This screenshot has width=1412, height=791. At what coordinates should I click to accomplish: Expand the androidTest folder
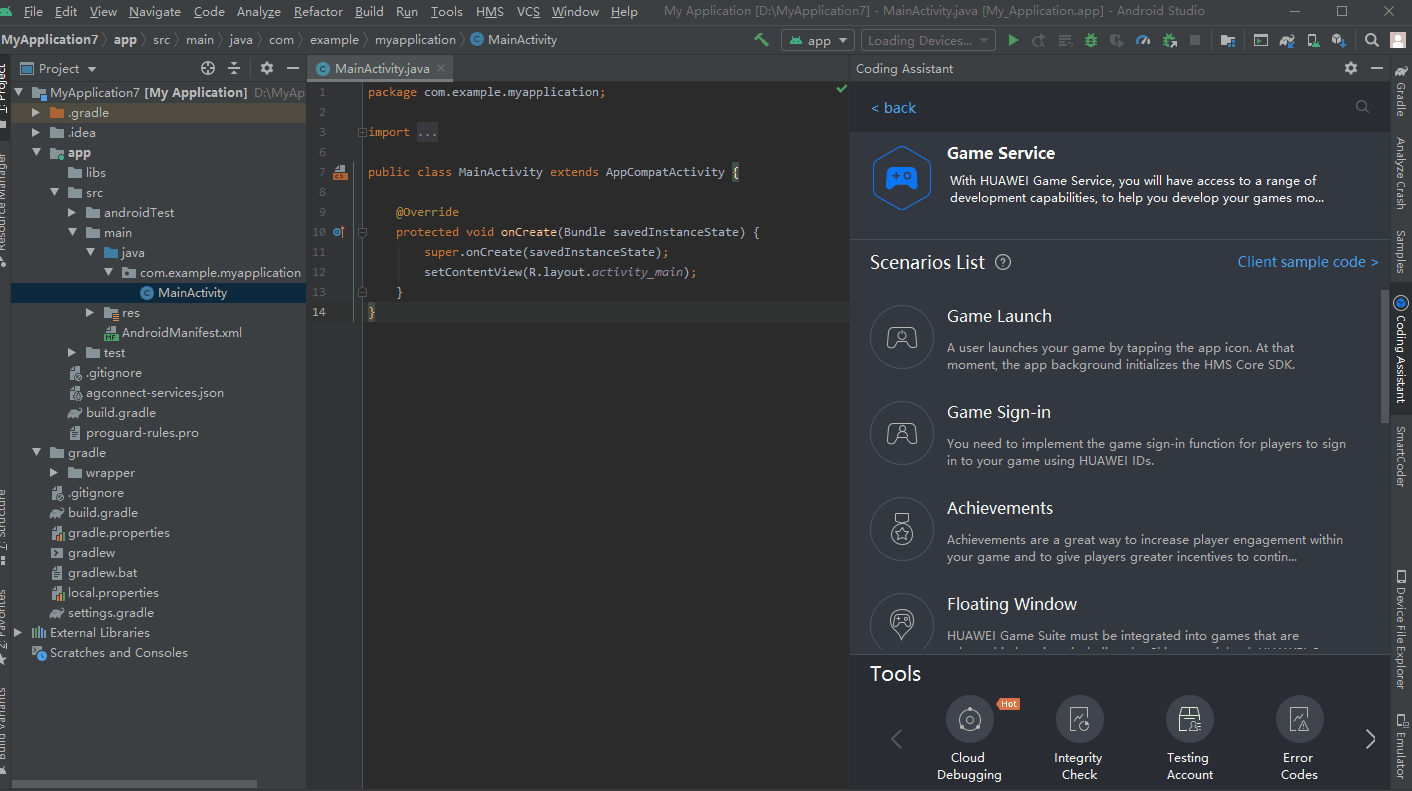click(72, 212)
